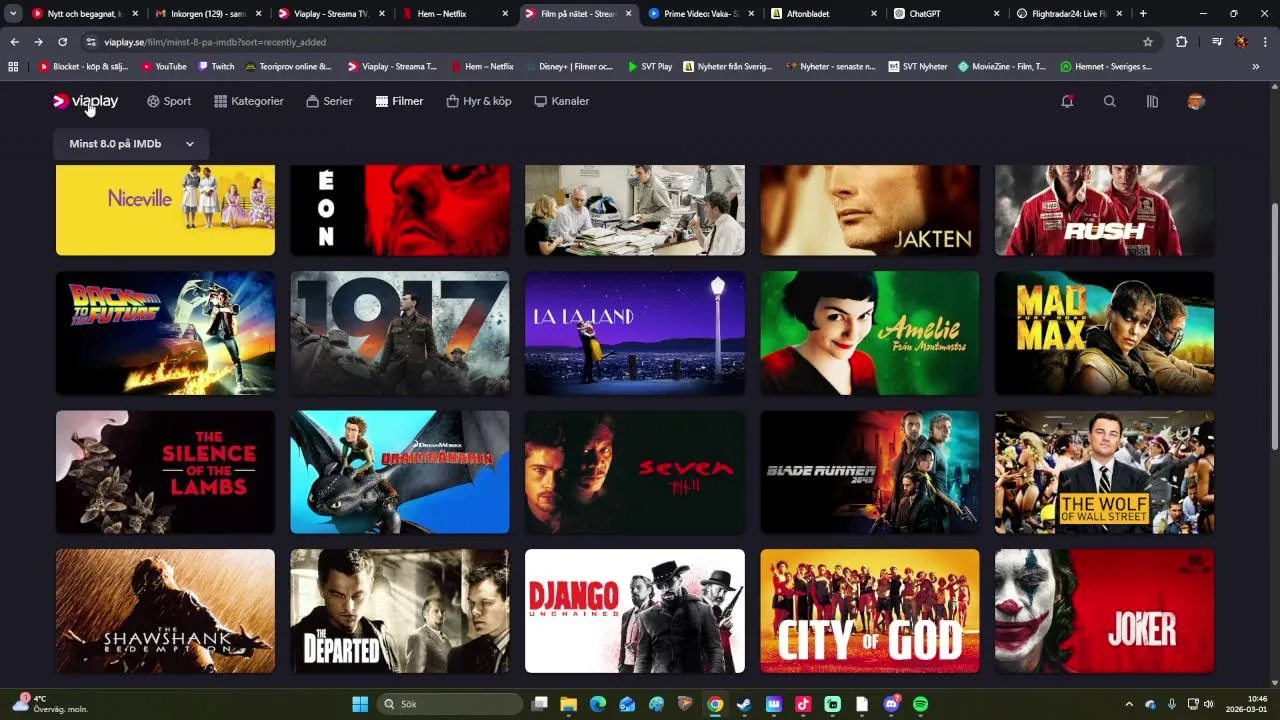This screenshot has height=720, width=1280.
Task: Switch to the ChatGPT tab
Action: pos(945,14)
